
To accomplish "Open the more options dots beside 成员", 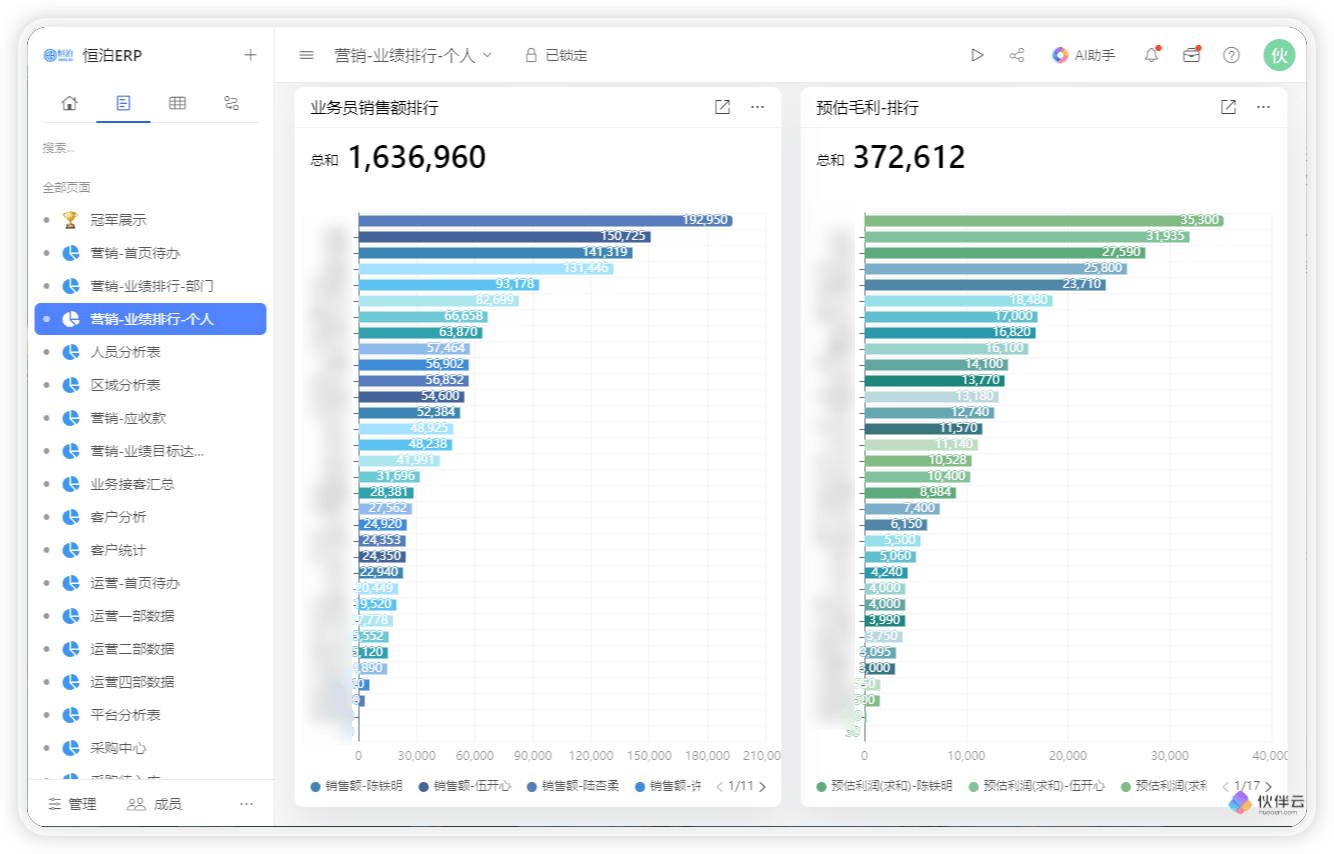I will (x=246, y=804).
